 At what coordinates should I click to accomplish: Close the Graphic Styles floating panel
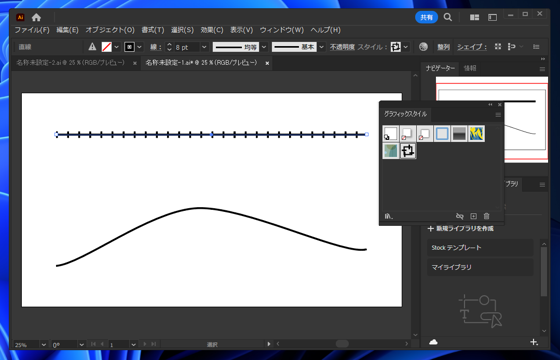pos(500,105)
